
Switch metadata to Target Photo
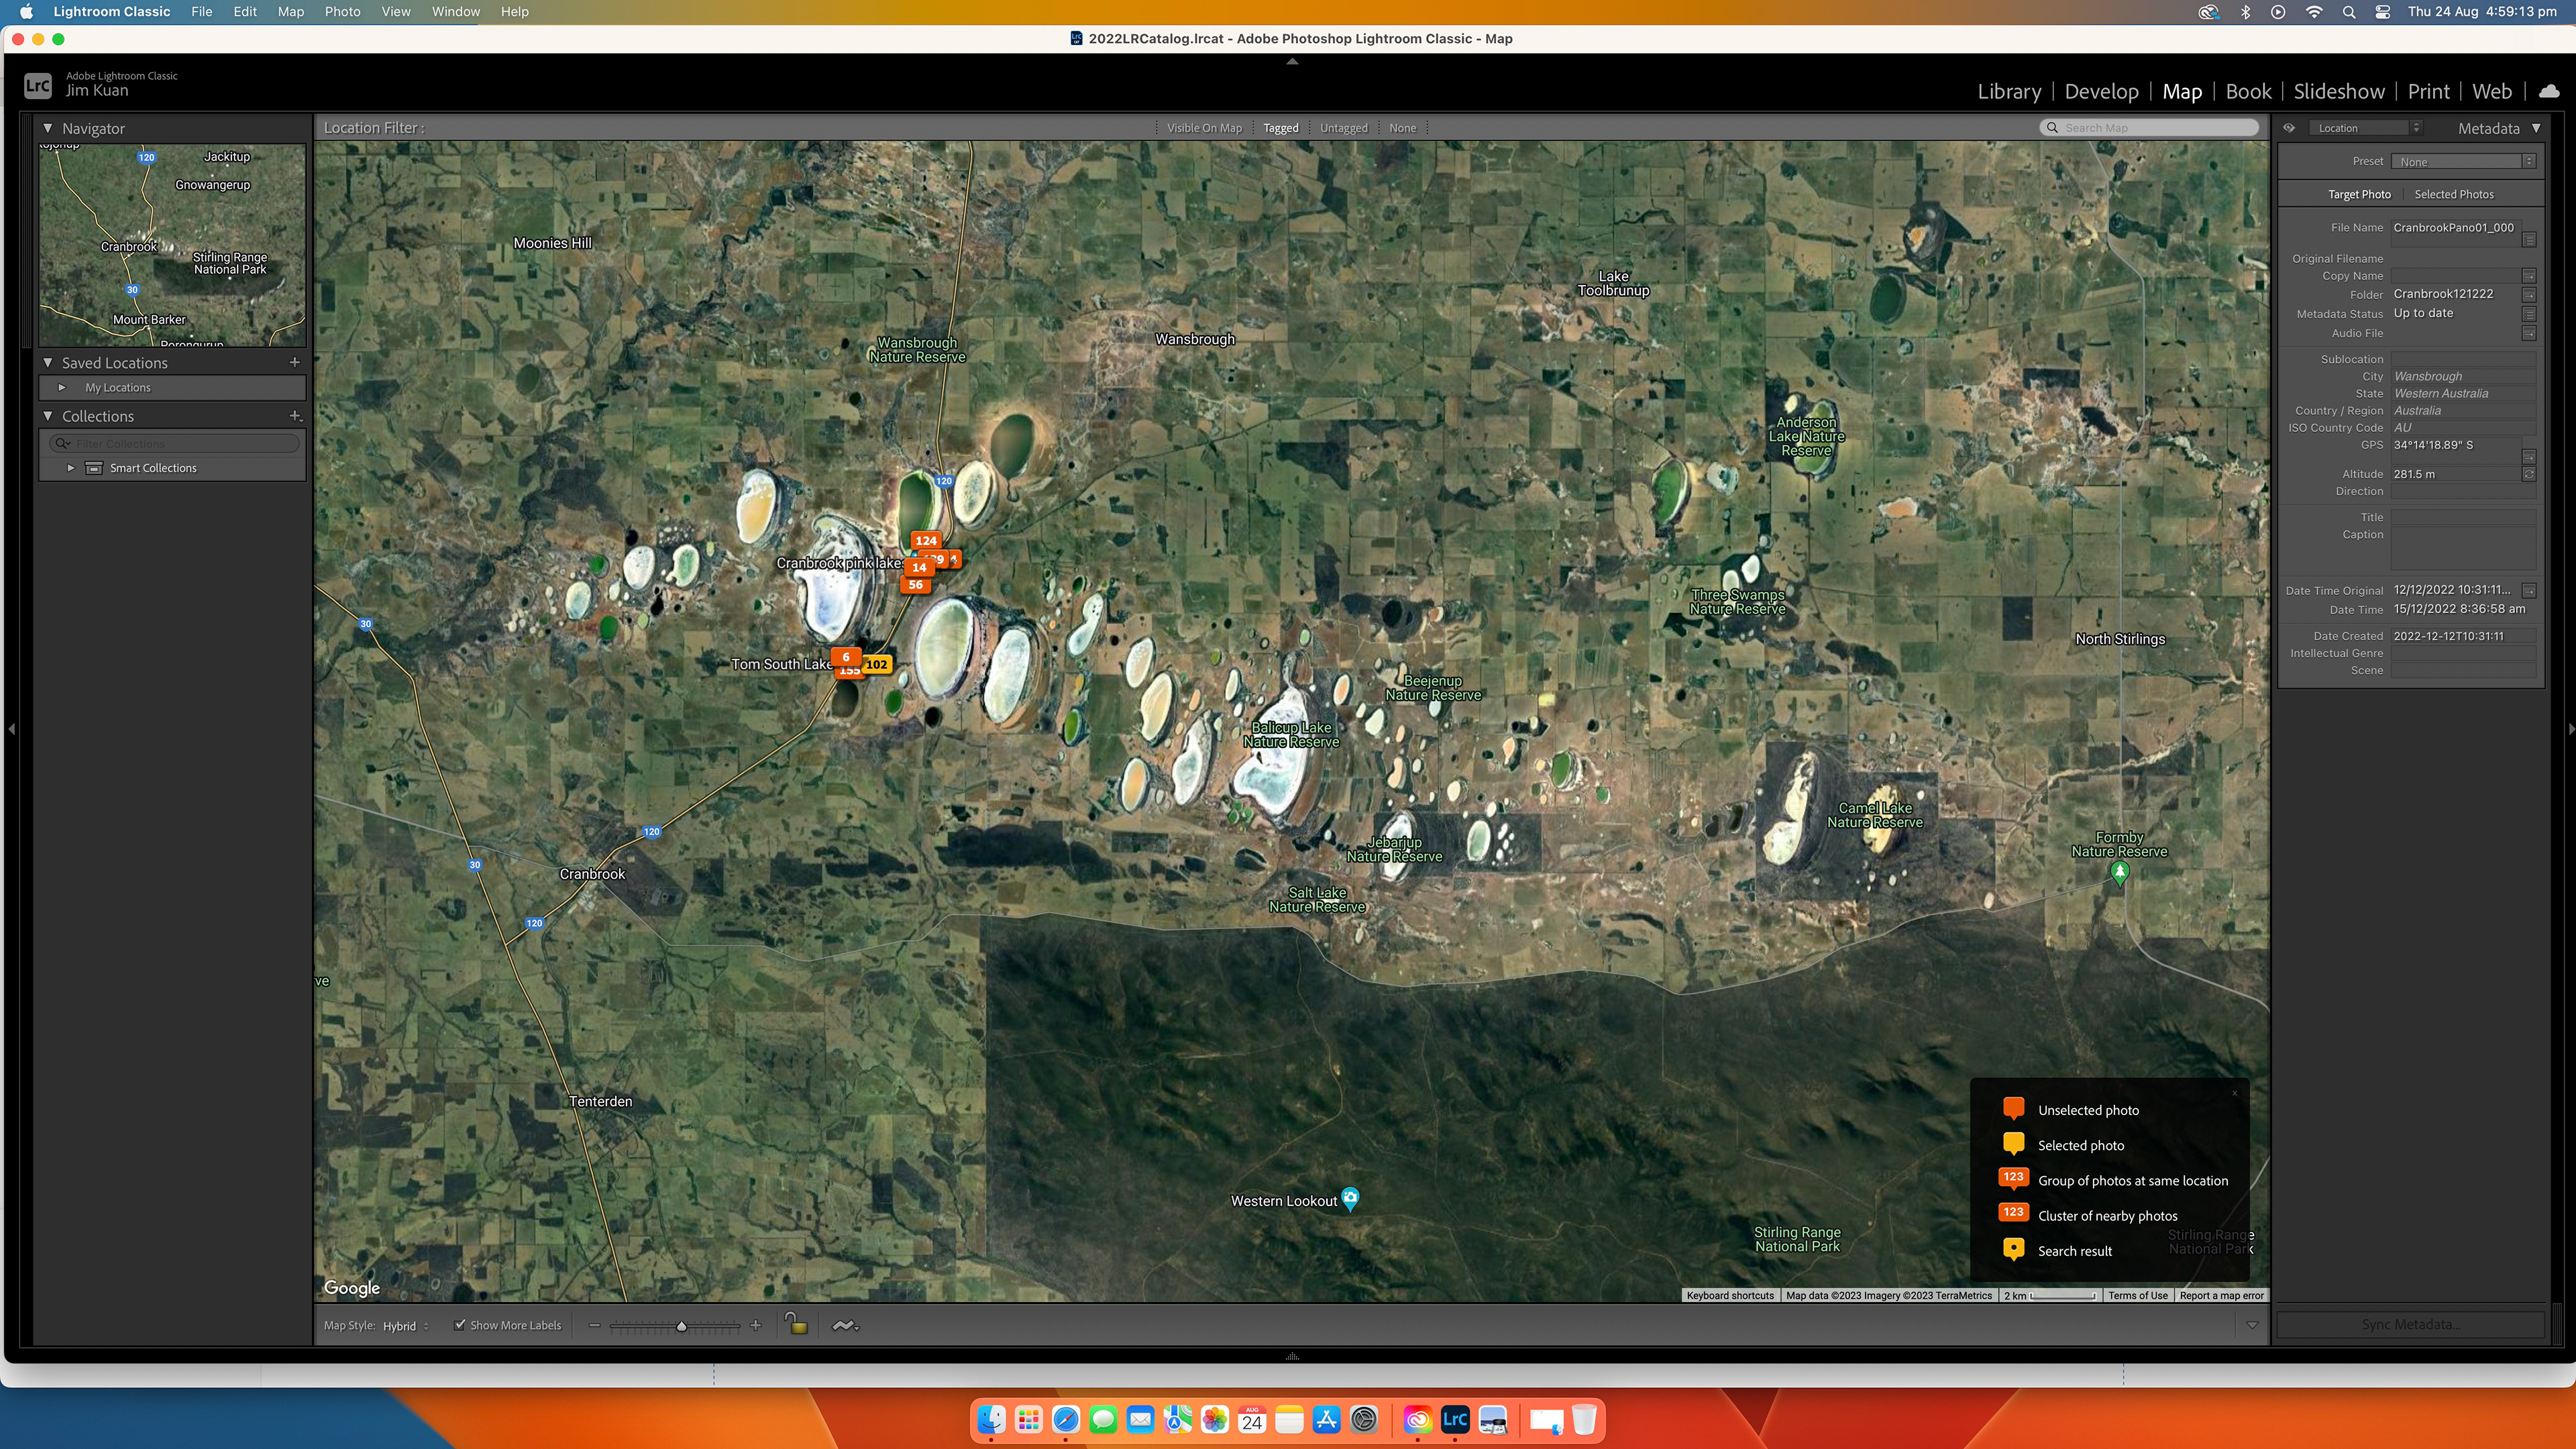point(2359,194)
